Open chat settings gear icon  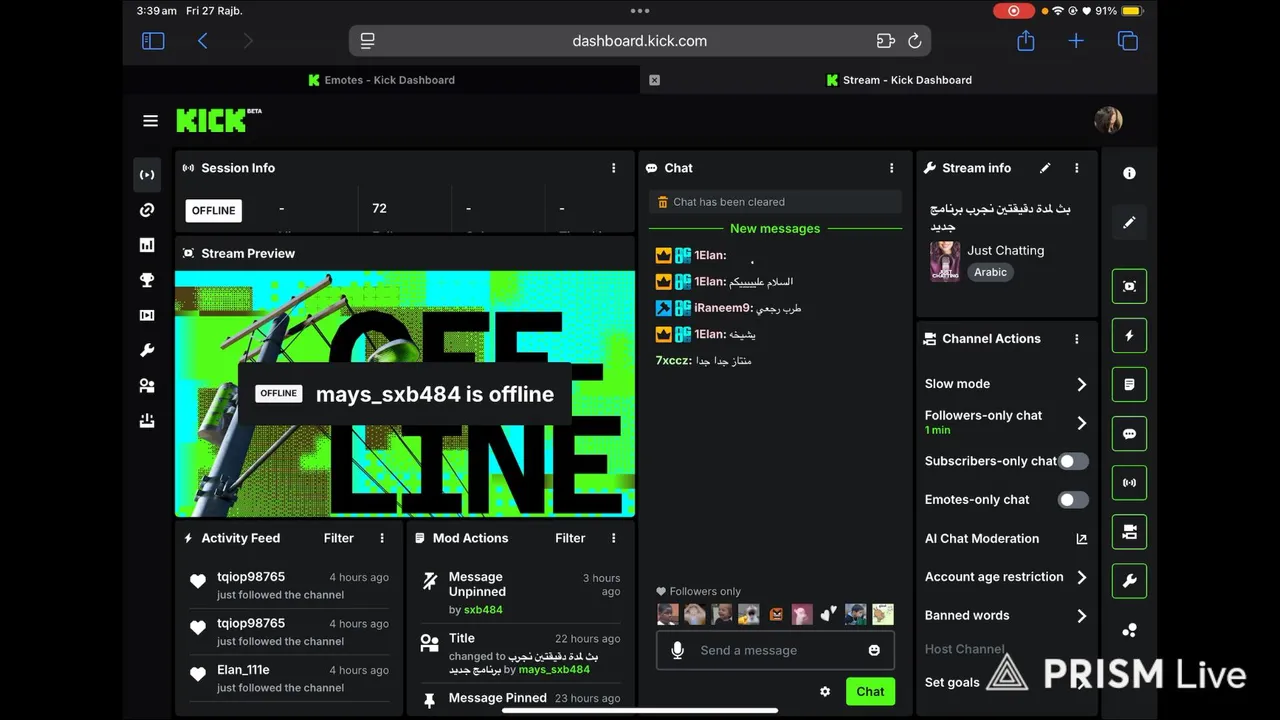coord(825,691)
